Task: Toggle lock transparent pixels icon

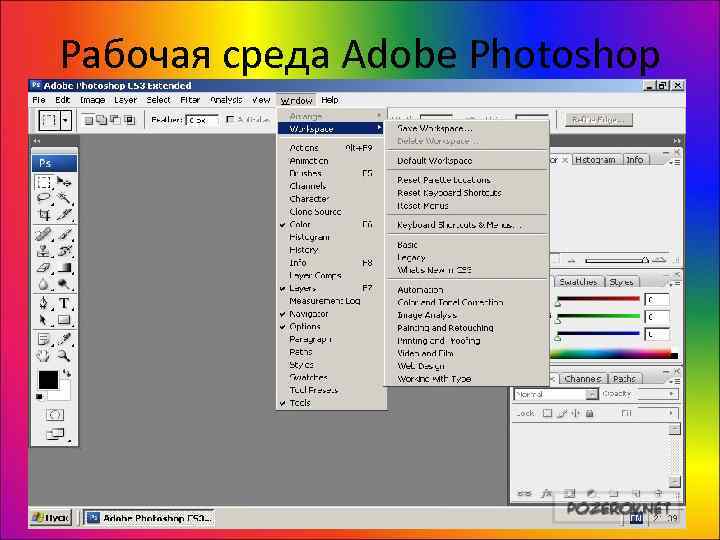Action: pyautogui.click(x=547, y=413)
